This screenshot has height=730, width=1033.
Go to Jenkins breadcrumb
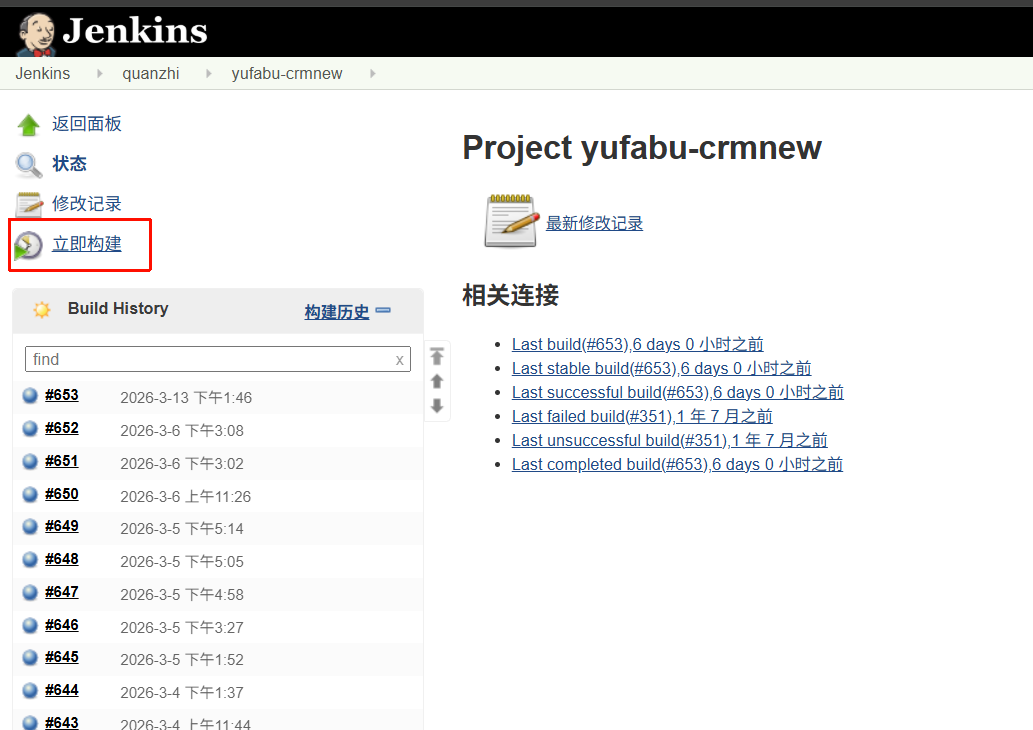tap(43, 73)
